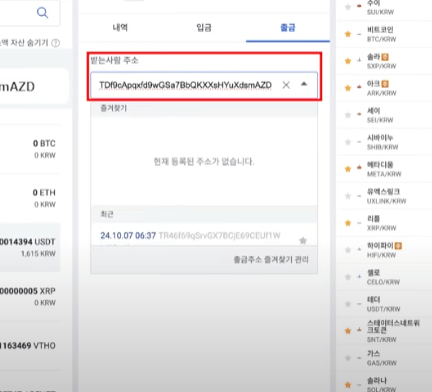Select the 유엑스링크 UXLINK/KRW market
432x392 pixels.
(x=384, y=196)
